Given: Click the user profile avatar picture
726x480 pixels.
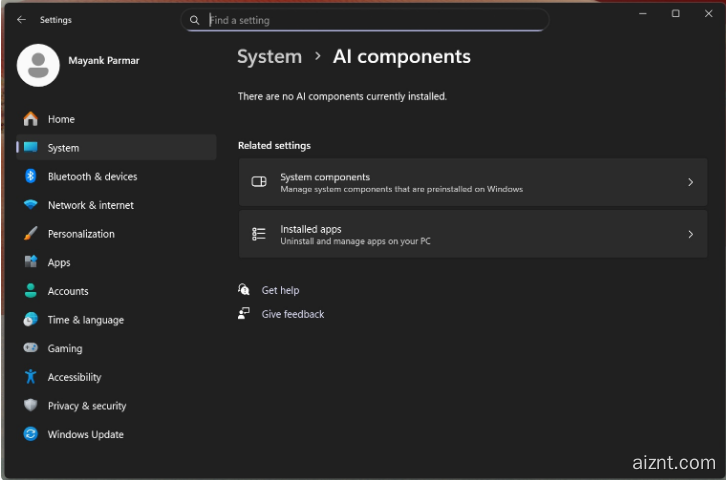Looking at the screenshot, I should [38, 65].
